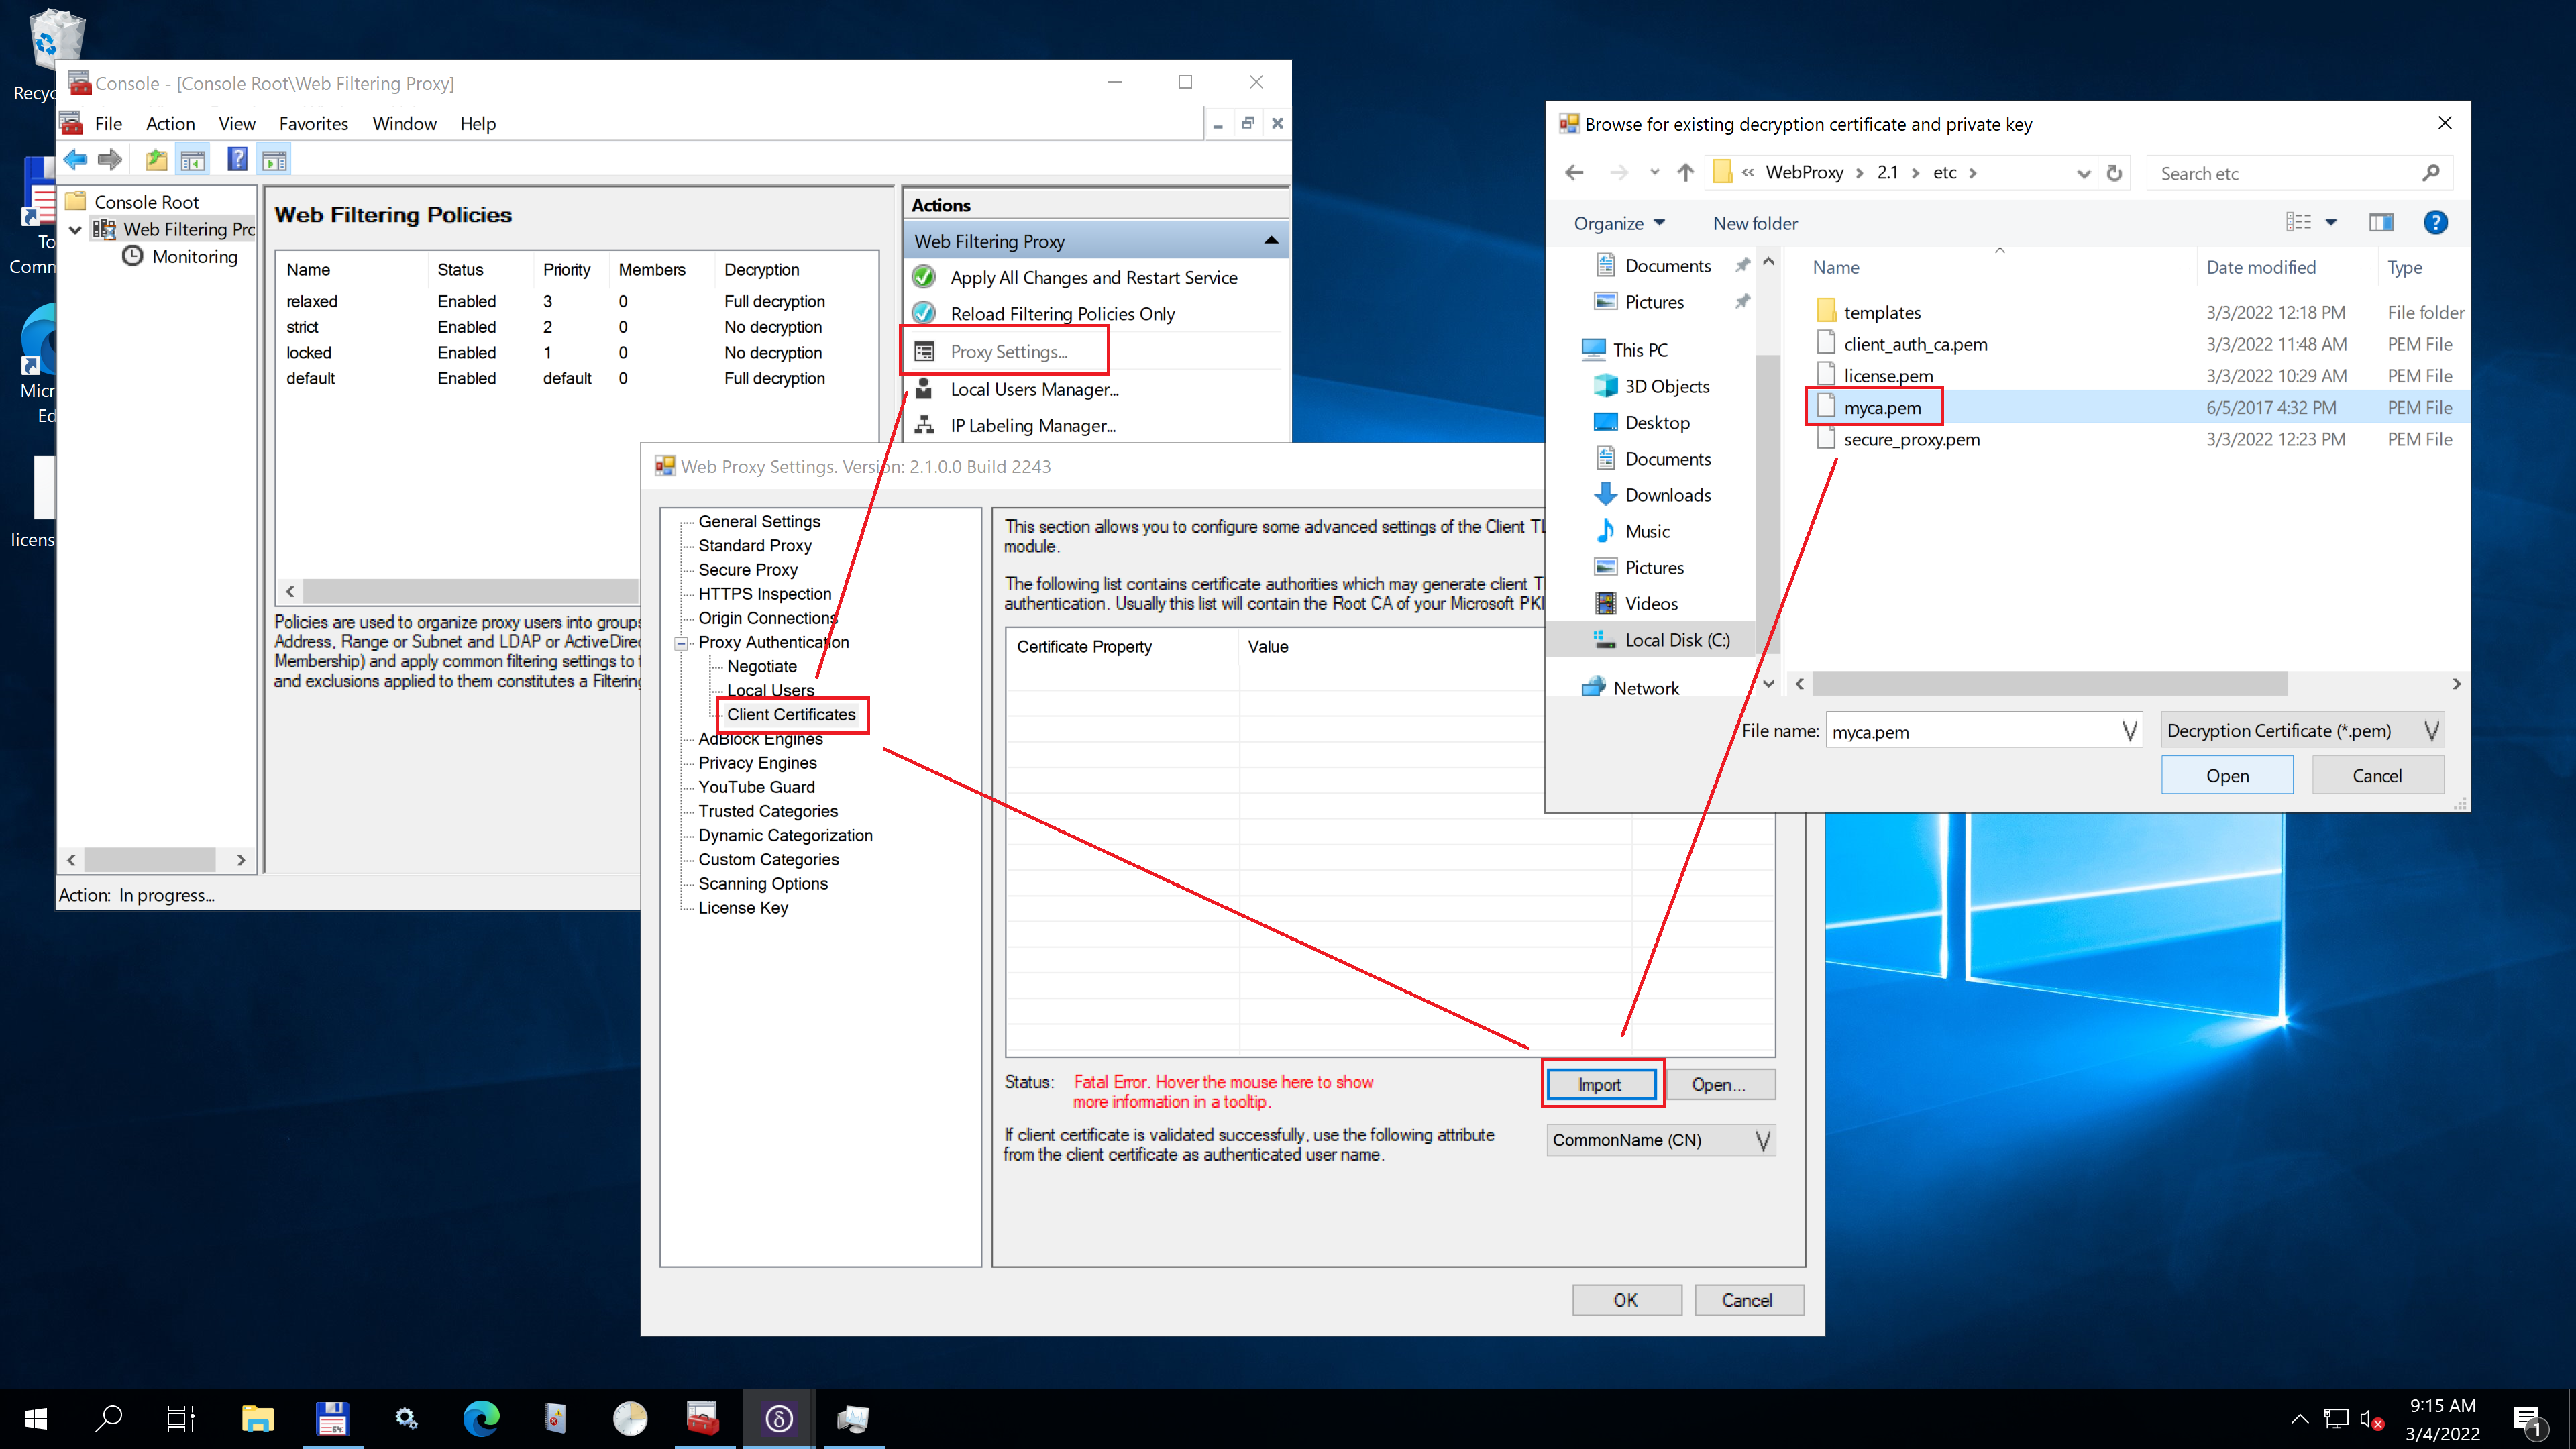Click the File name input field
Screen dimensions: 2576x1449
(1969, 731)
